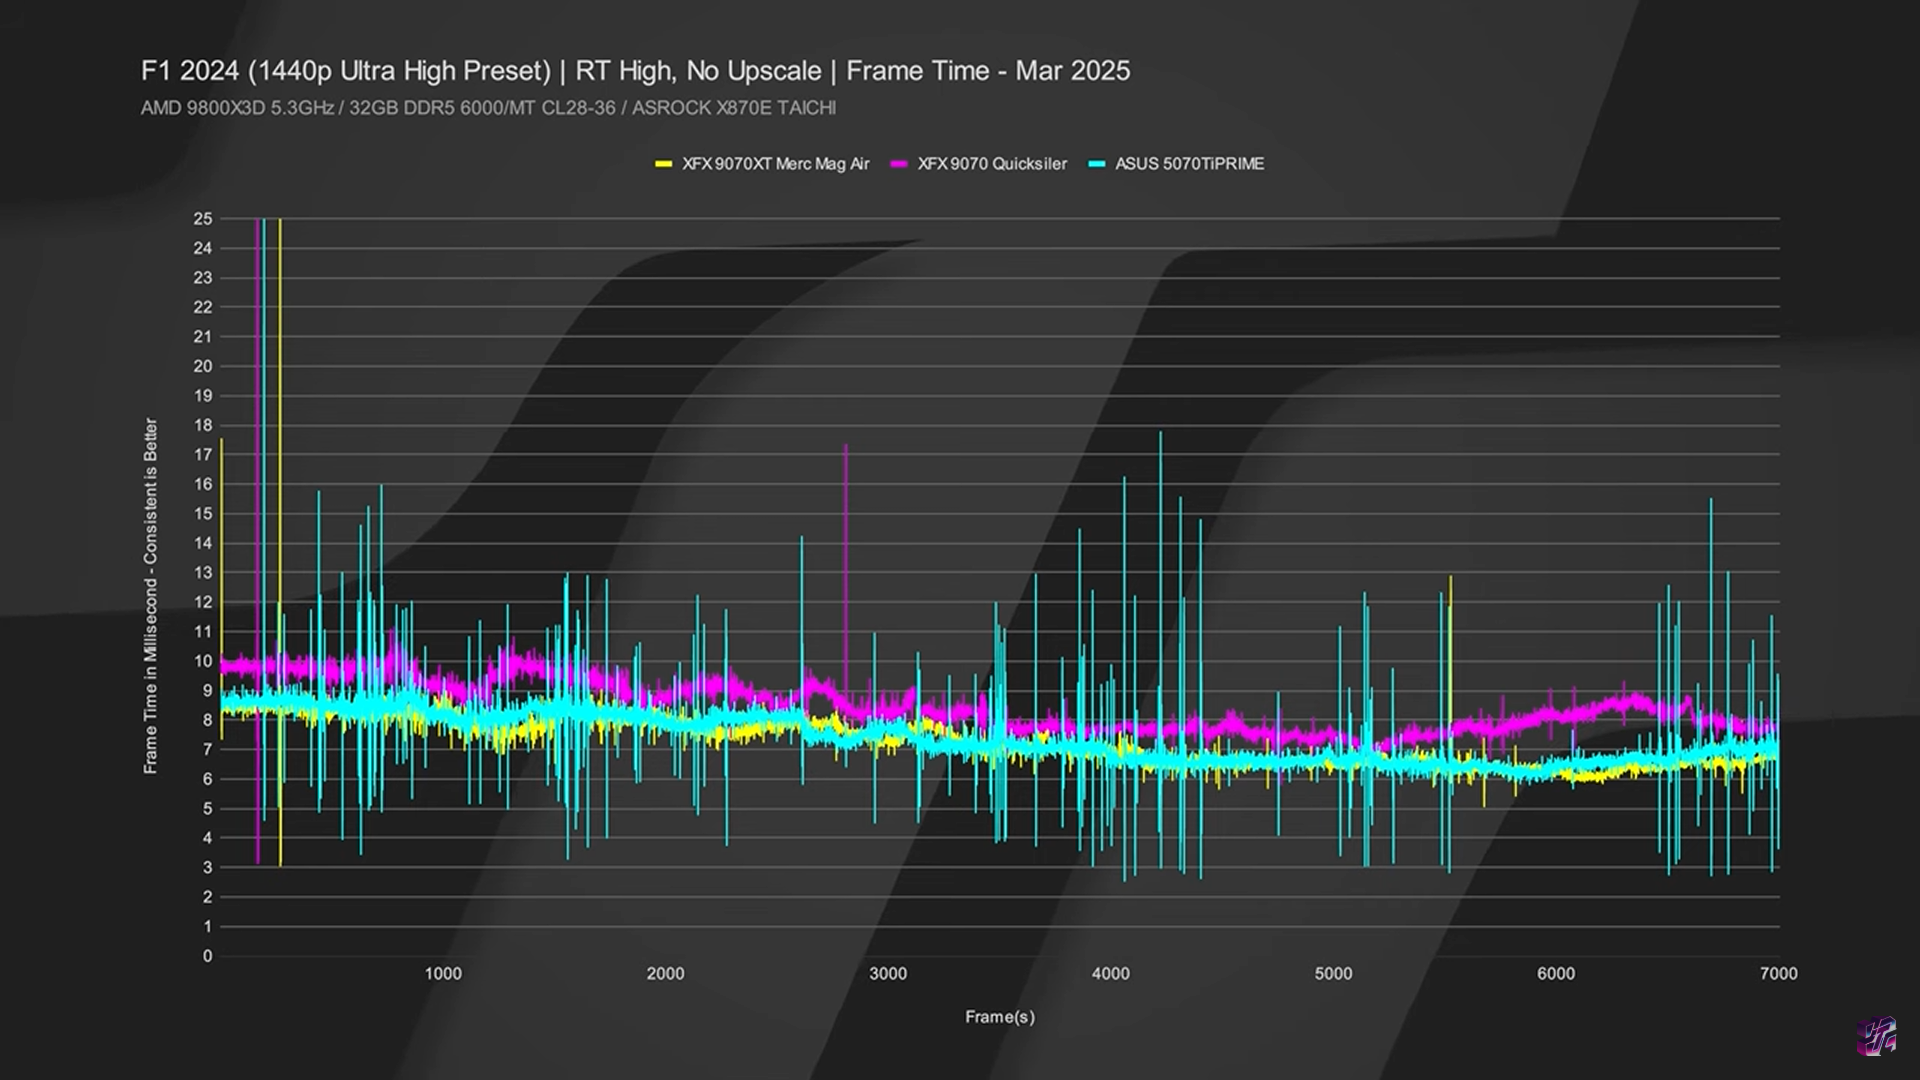The width and height of the screenshot is (1920, 1080).
Task: Click y-axis label 8
Action: coord(208,720)
